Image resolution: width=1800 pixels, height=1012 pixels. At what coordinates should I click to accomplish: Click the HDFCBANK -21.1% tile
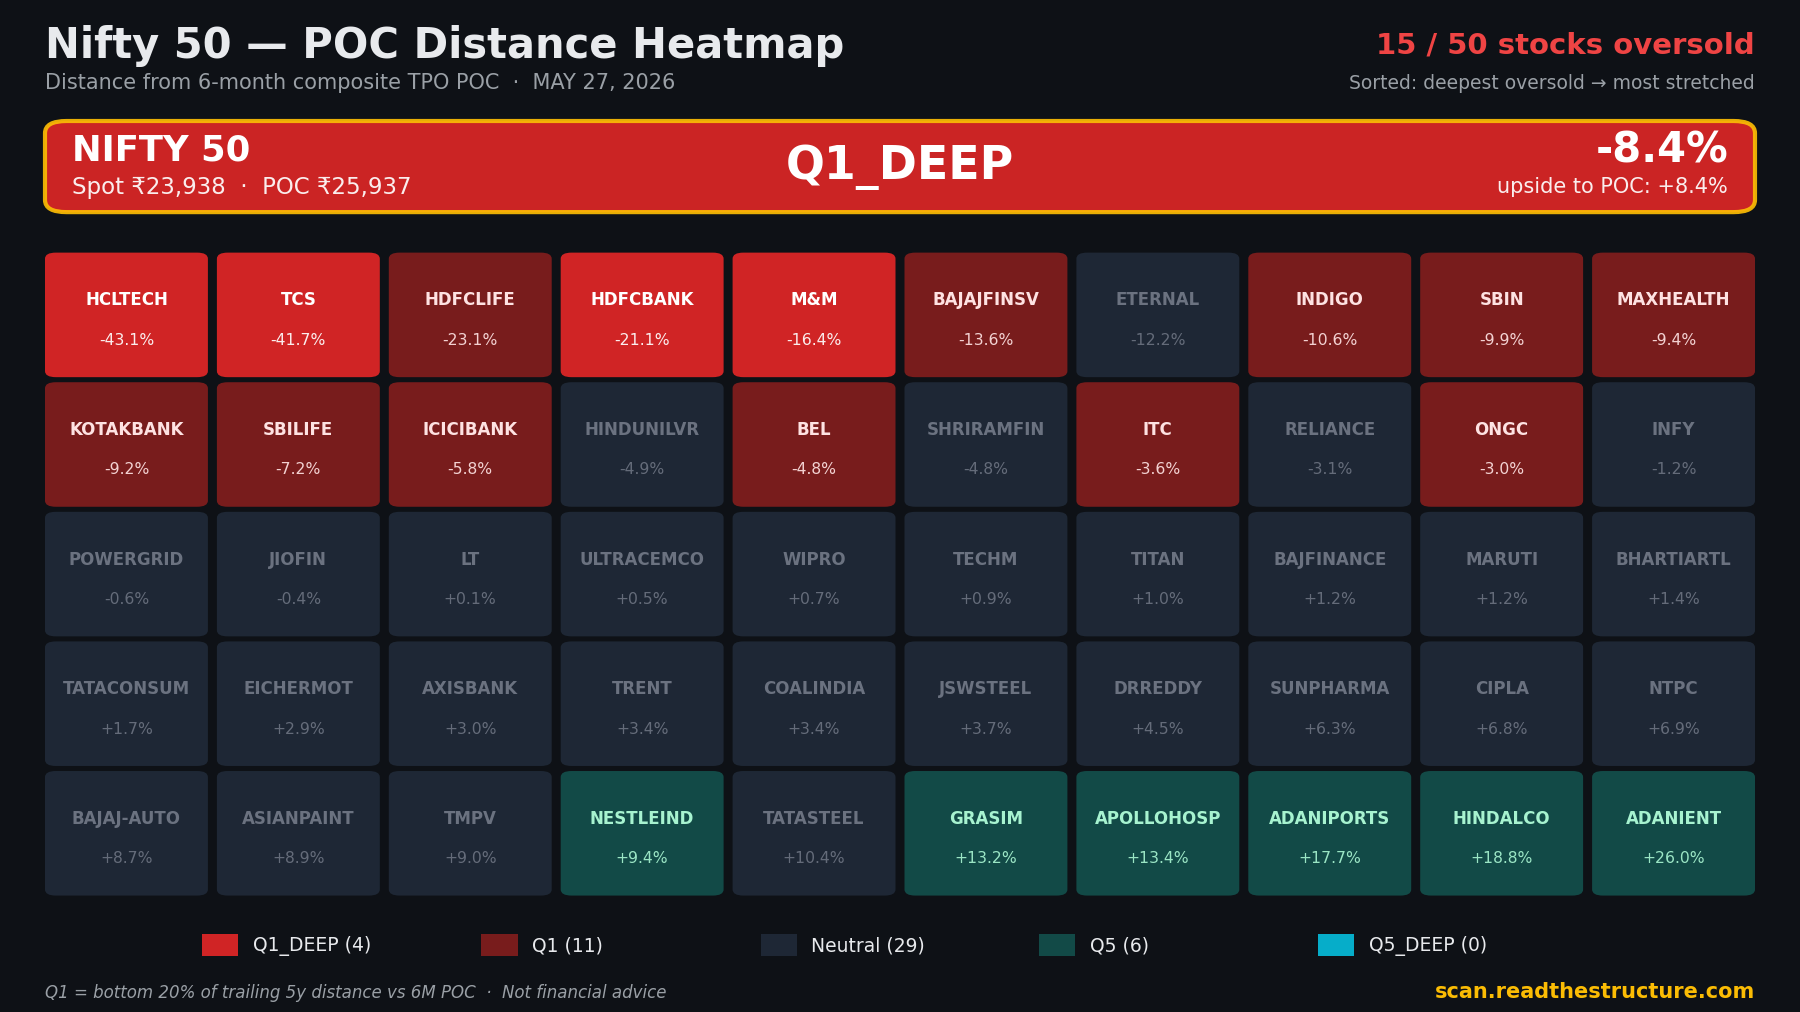(642, 315)
